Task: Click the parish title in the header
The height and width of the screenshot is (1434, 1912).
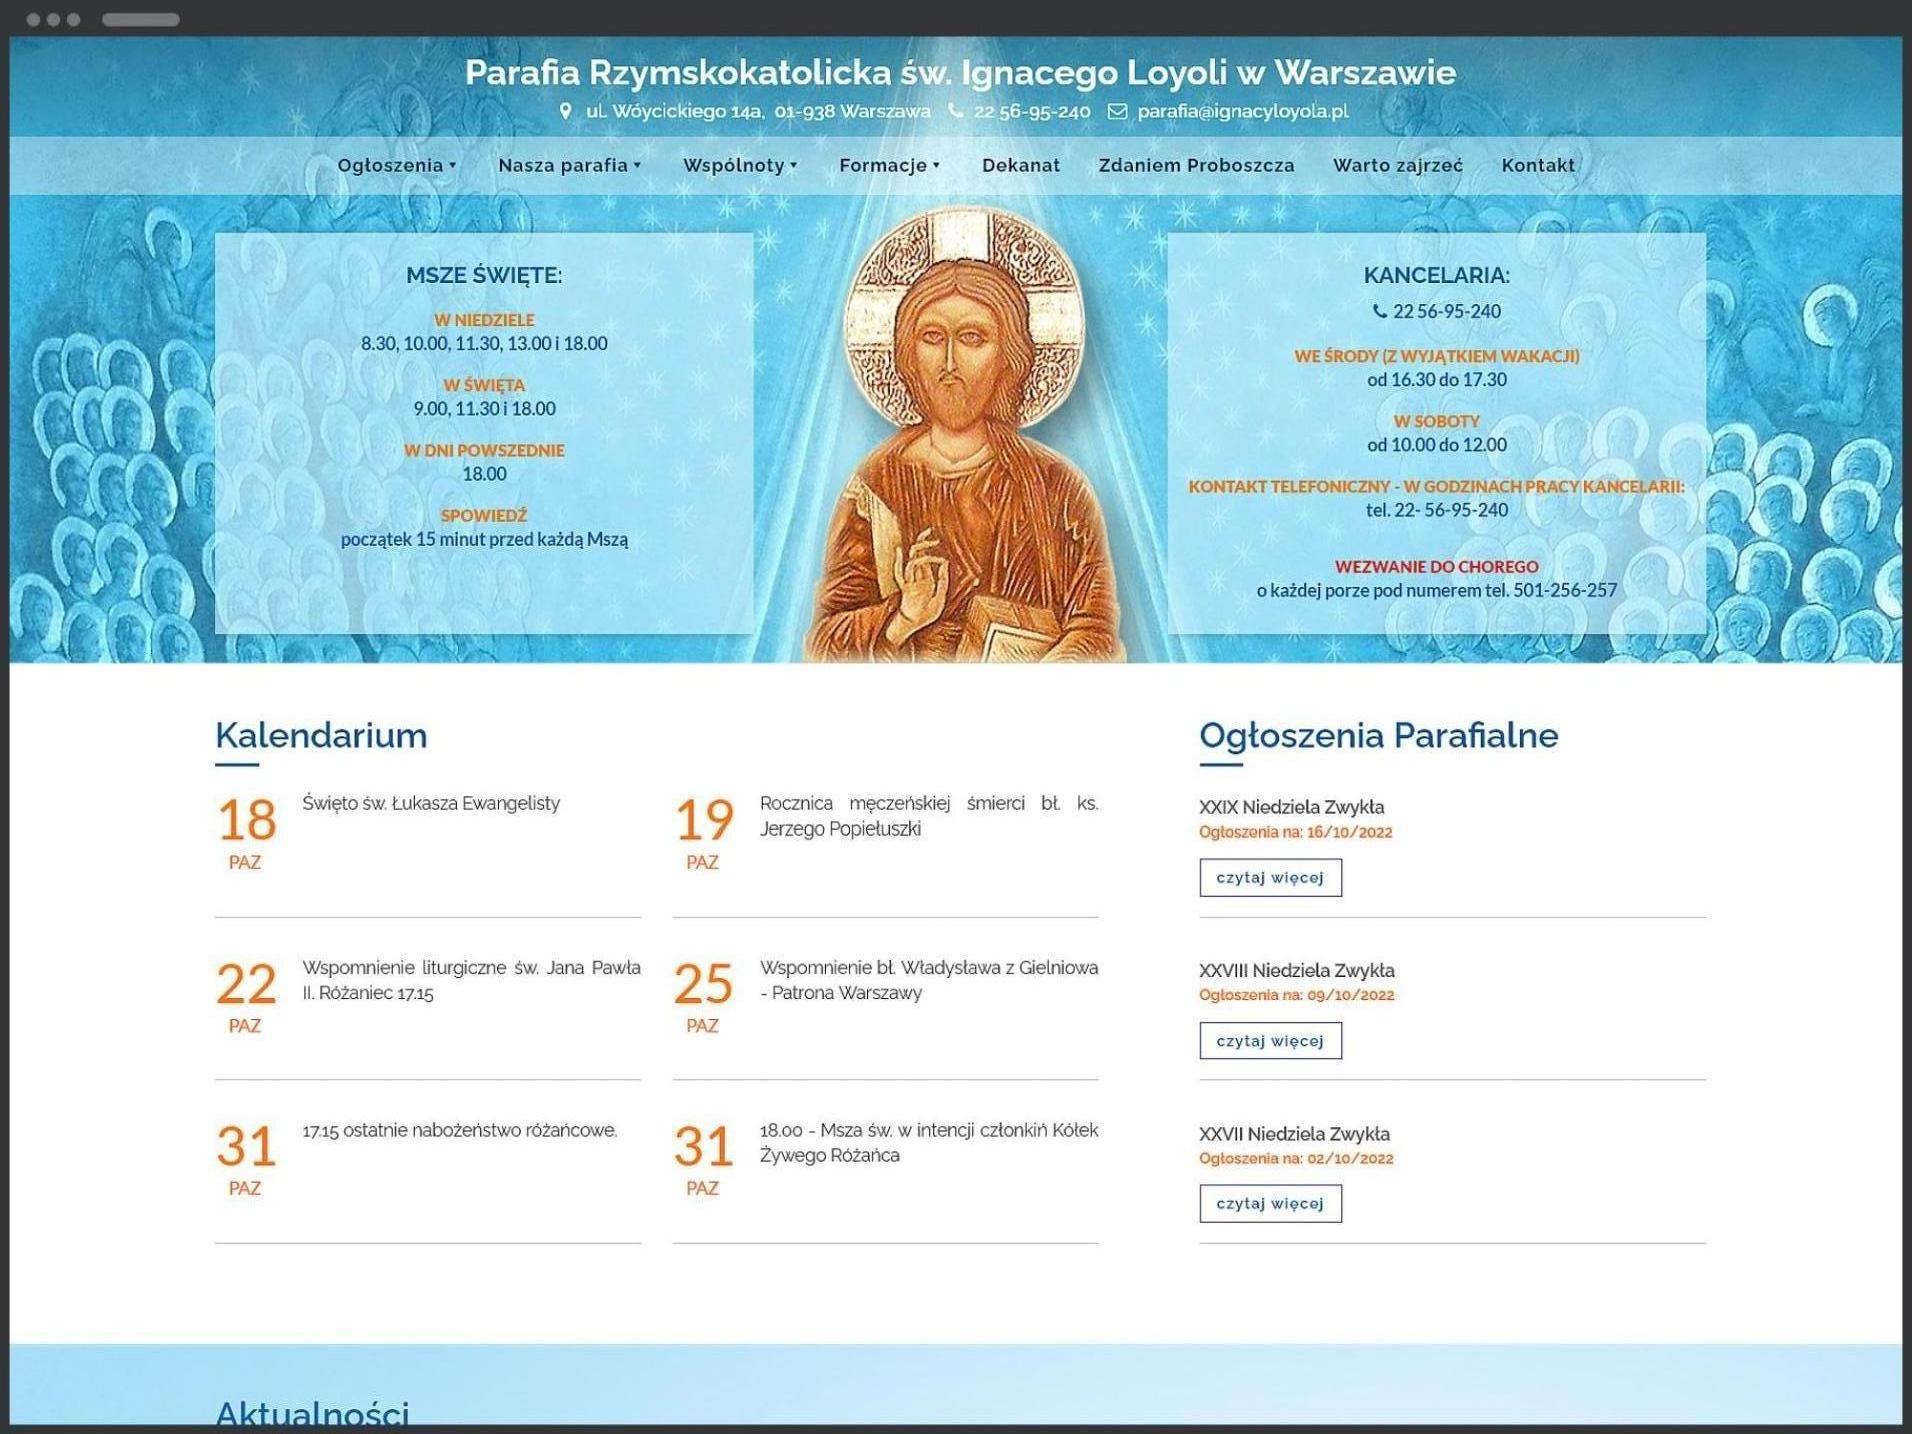Action: 960,72
